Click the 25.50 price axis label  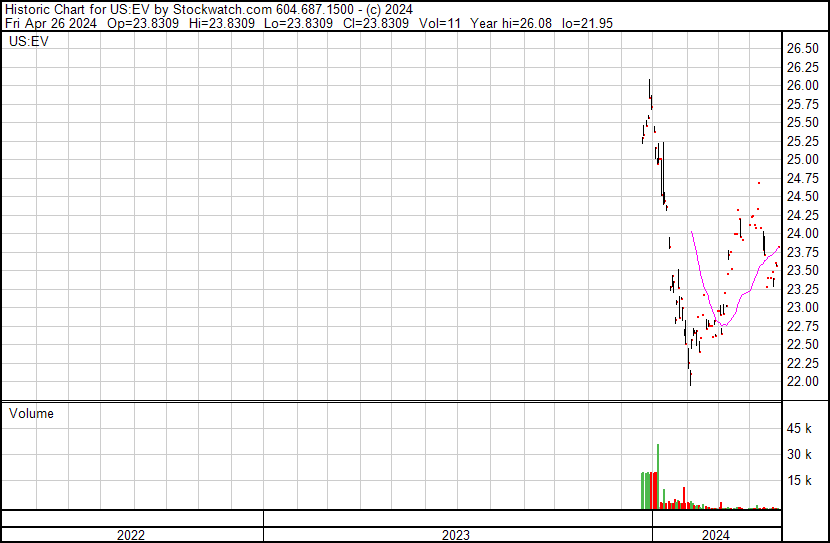(802, 123)
